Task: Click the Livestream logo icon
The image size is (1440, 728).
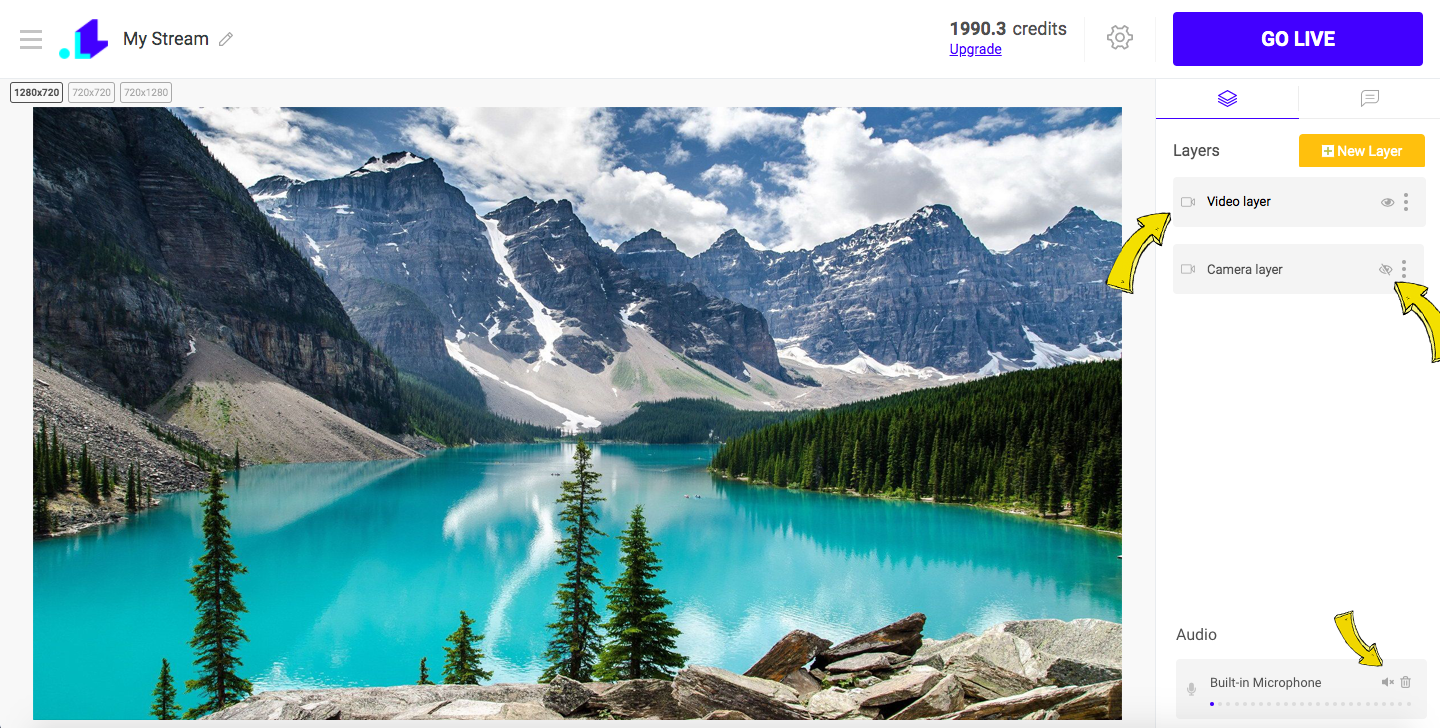Action: (83, 39)
